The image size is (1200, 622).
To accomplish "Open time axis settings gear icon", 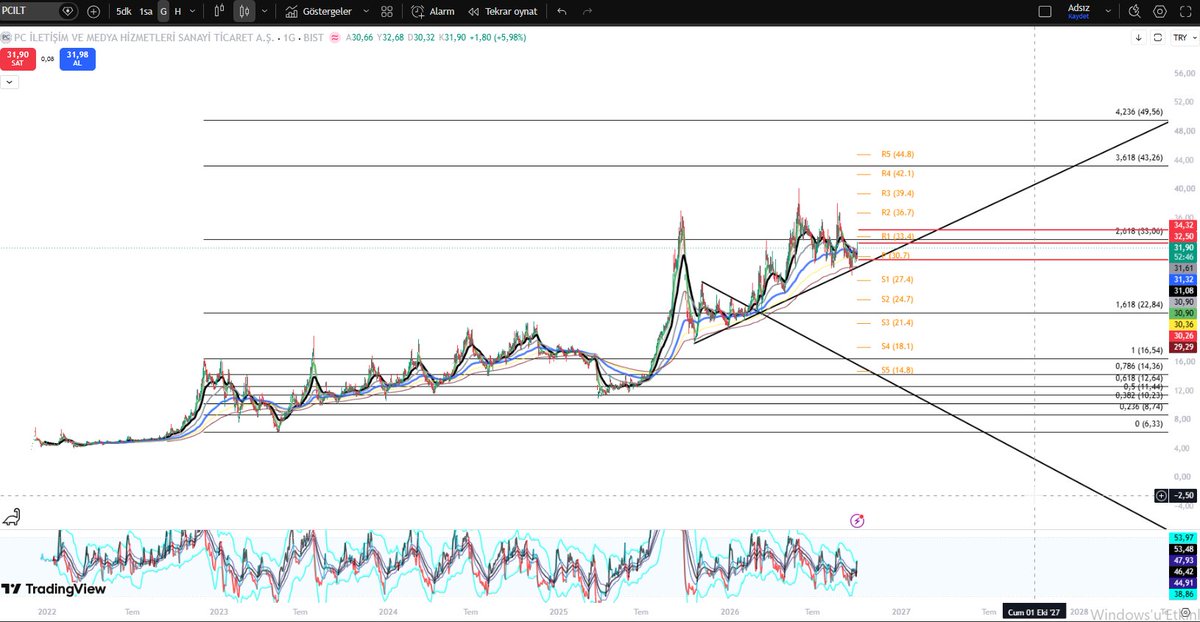I will click(x=1186, y=611).
